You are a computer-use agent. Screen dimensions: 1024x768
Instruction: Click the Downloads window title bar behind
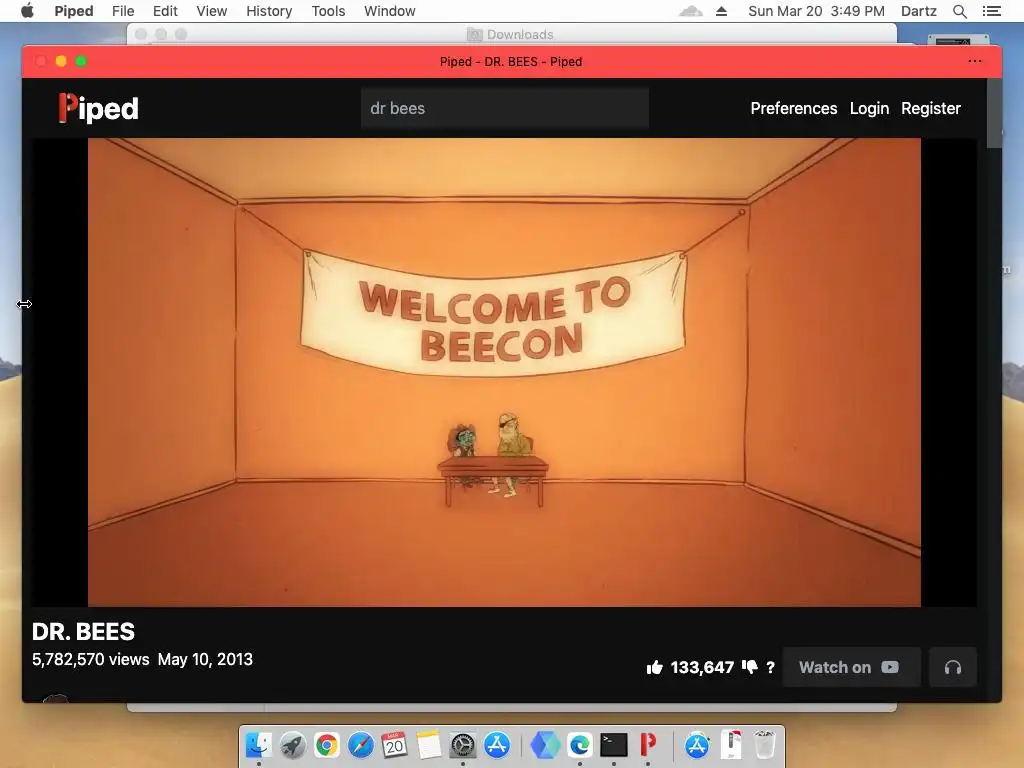pyautogui.click(x=511, y=34)
